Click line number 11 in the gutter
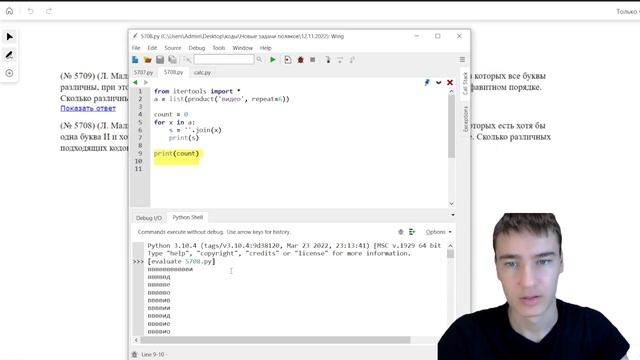This screenshot has width=640, height=360. tap(138, 169)
